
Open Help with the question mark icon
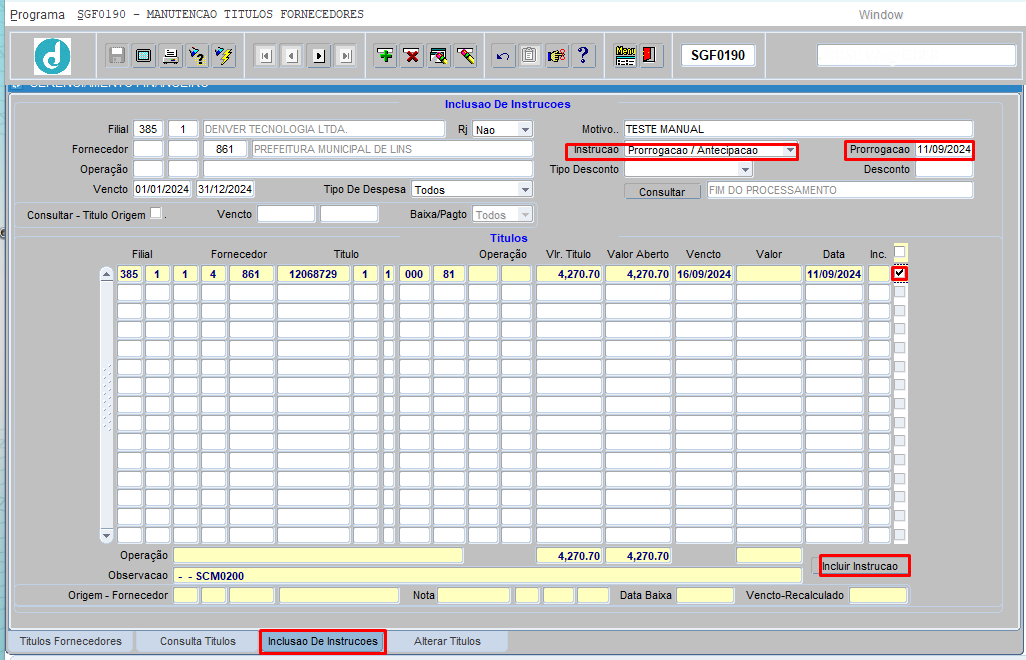[583, 56]
